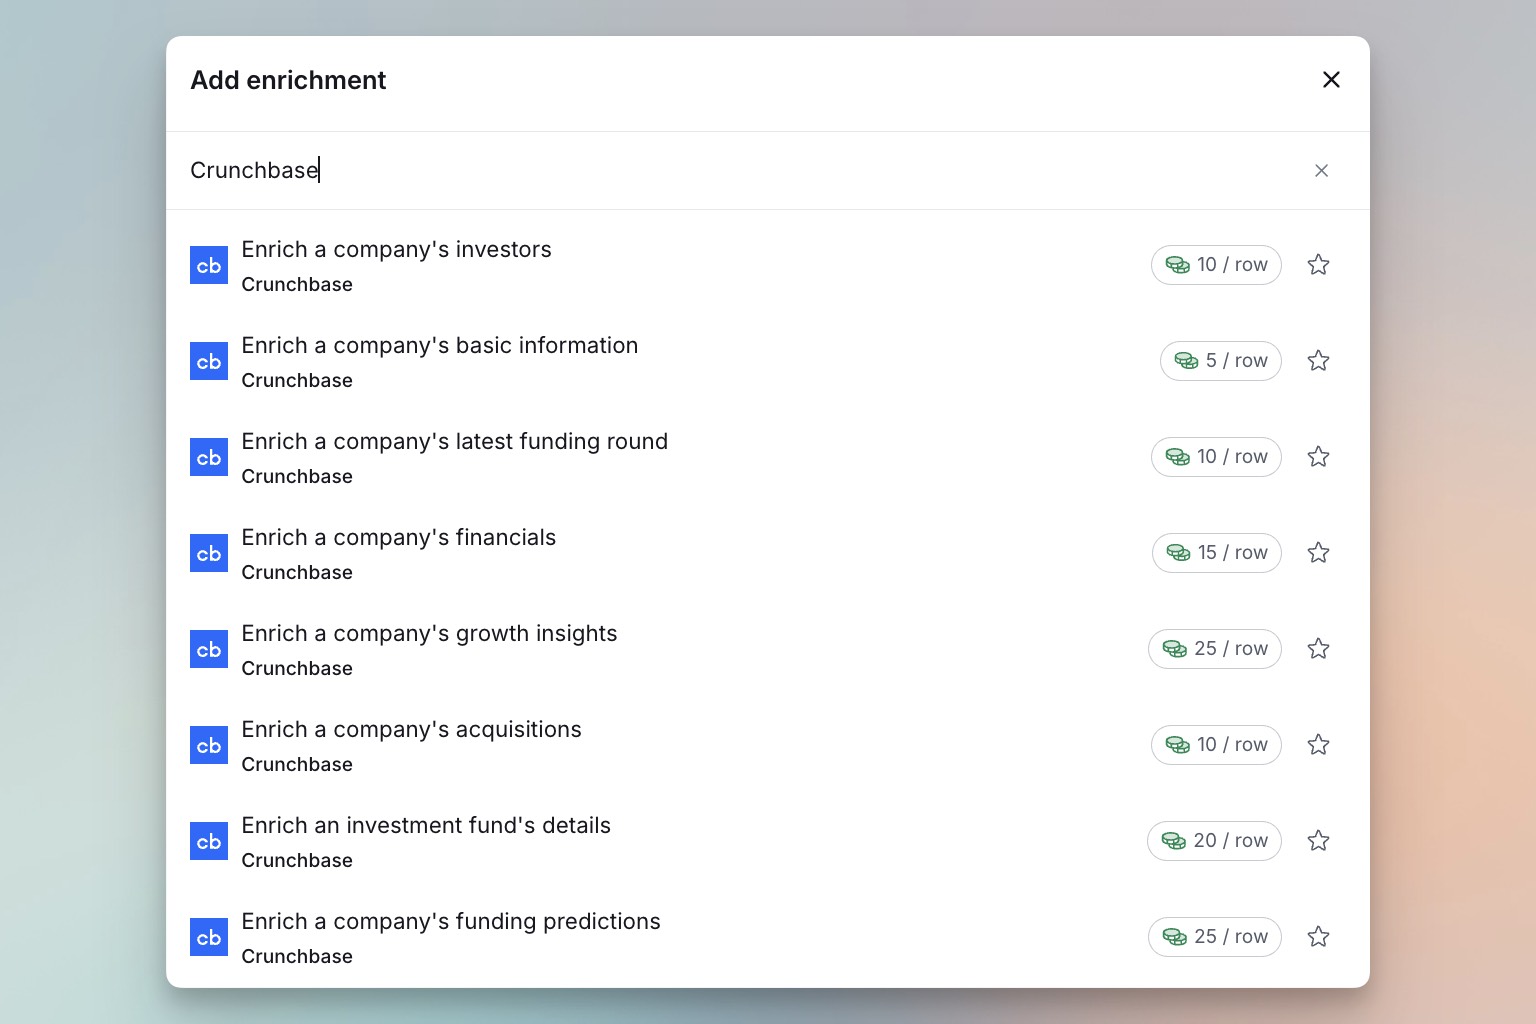Click the Crunchbase logo beside company's acquisitions

click(209, 745)
